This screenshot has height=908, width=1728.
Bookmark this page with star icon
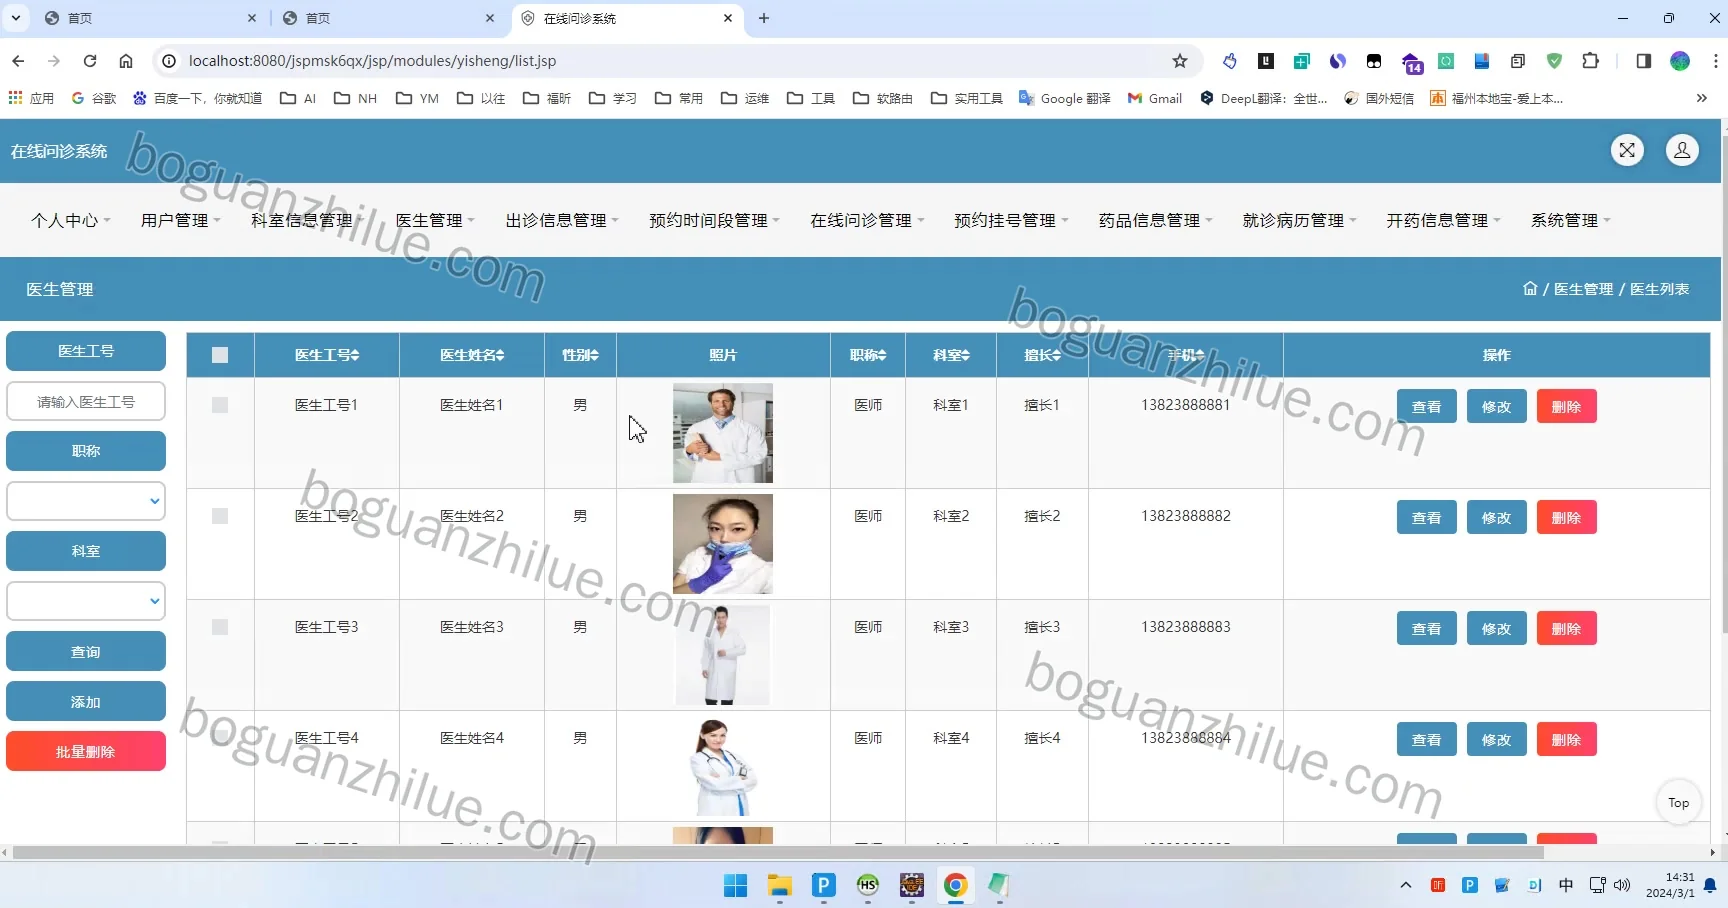click(1180, 61)
